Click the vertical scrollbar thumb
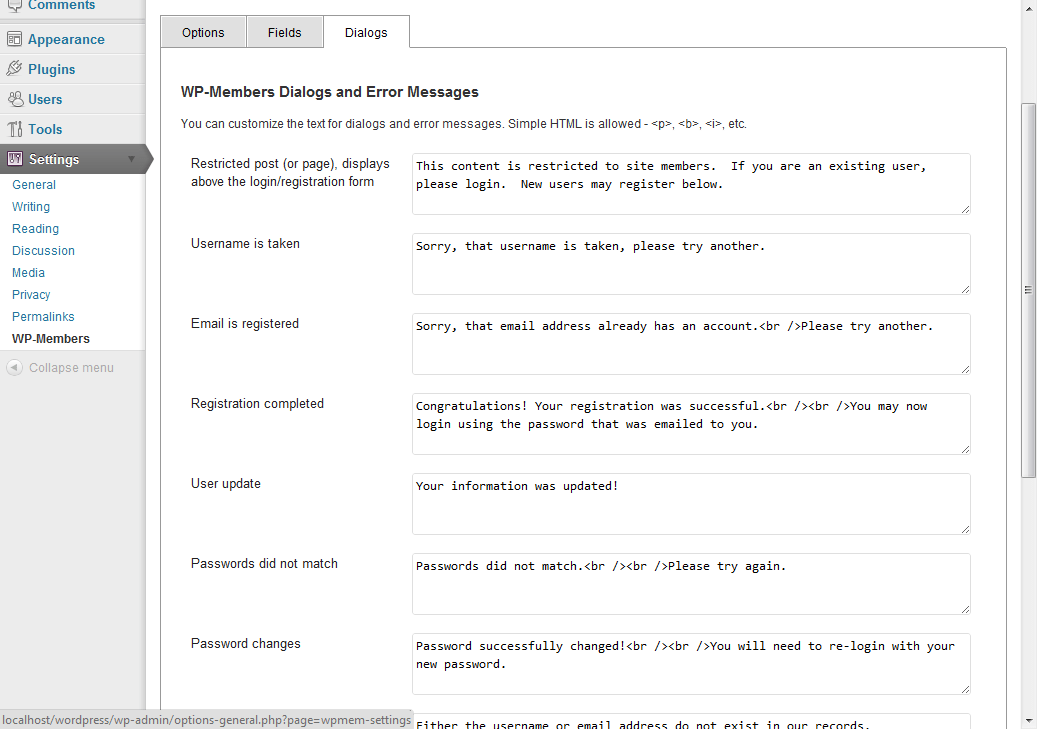Image resolution: width=1037 pixels, height=729 pixels. pyautogui.click(x=1028, y=290)
